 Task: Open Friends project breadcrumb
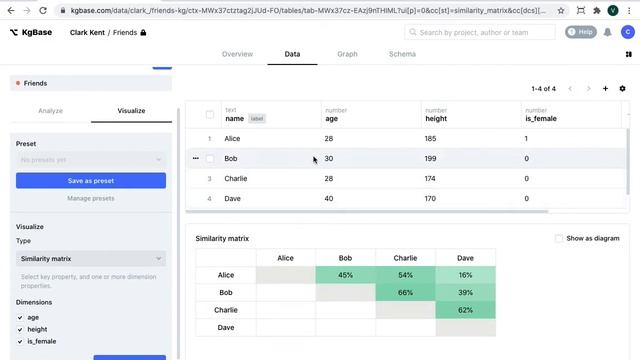point(125,32)
